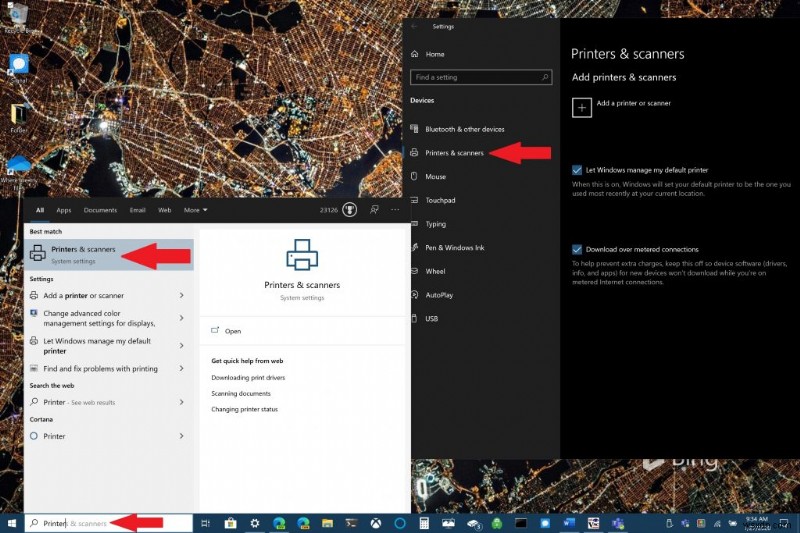Open Scanning documents help link

241,394
